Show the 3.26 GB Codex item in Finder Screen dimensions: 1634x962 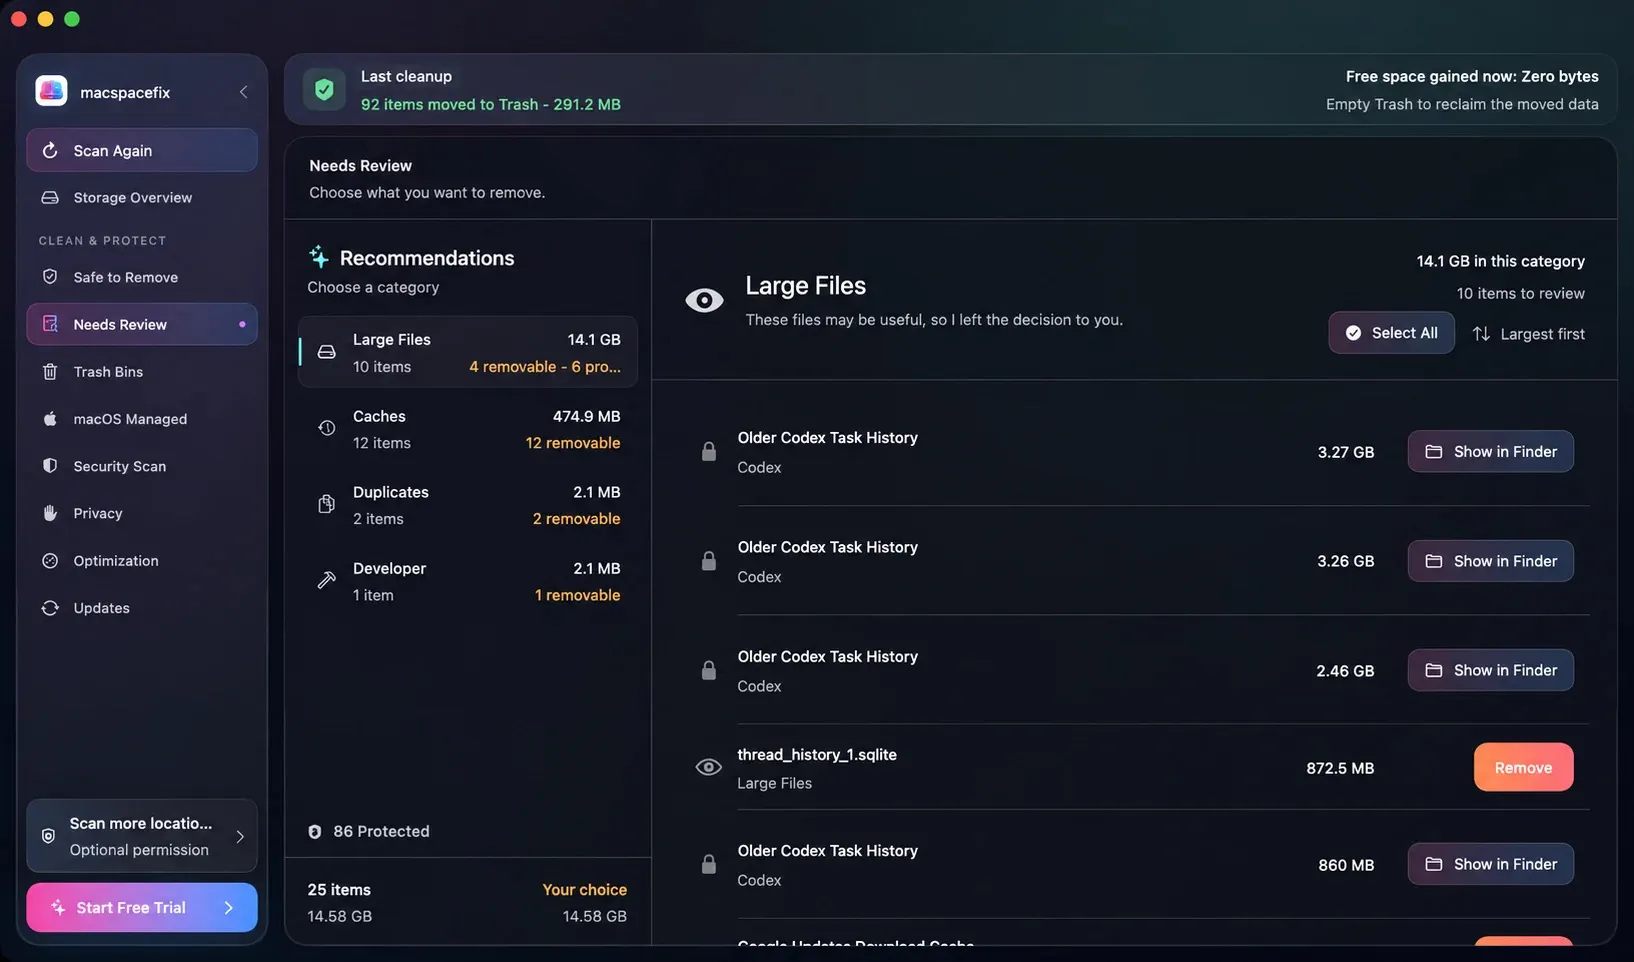pos(1490,561)
